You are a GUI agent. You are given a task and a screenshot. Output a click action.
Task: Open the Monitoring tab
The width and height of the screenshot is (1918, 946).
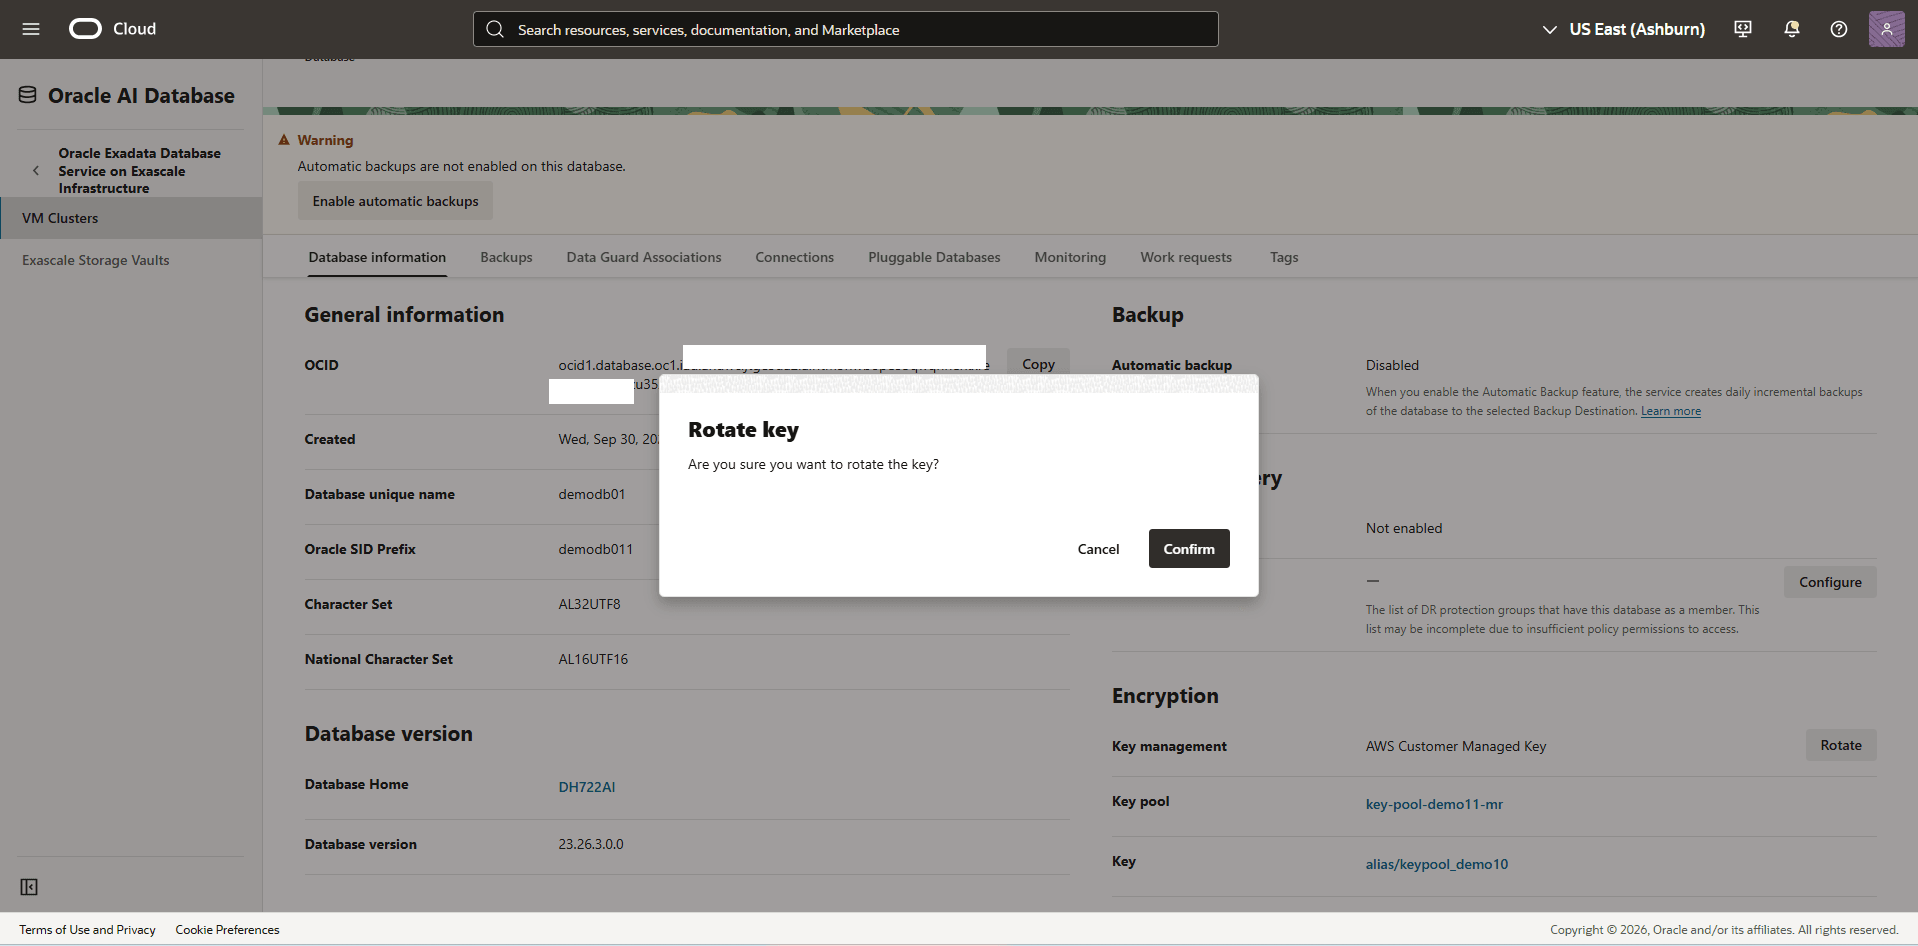(x=1070, y=257)
